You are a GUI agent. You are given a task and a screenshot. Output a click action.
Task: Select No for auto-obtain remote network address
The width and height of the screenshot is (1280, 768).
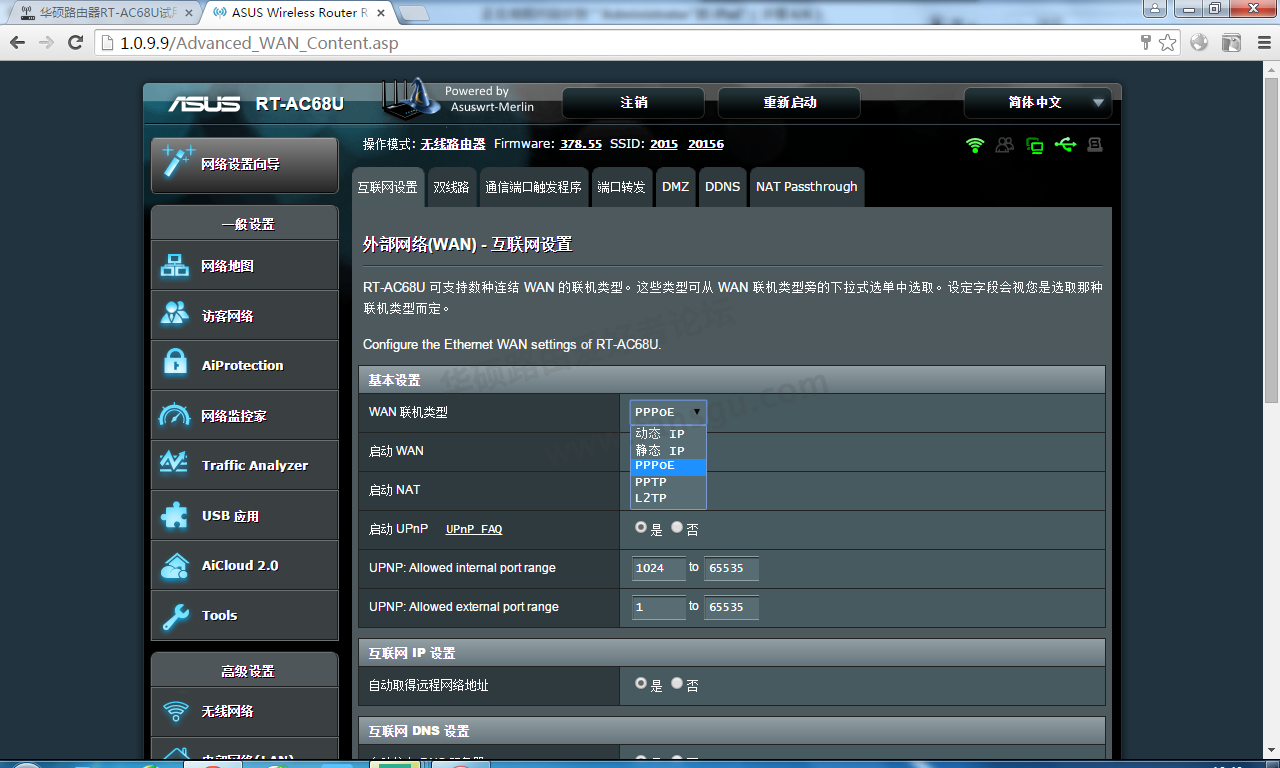click(677, 684)
